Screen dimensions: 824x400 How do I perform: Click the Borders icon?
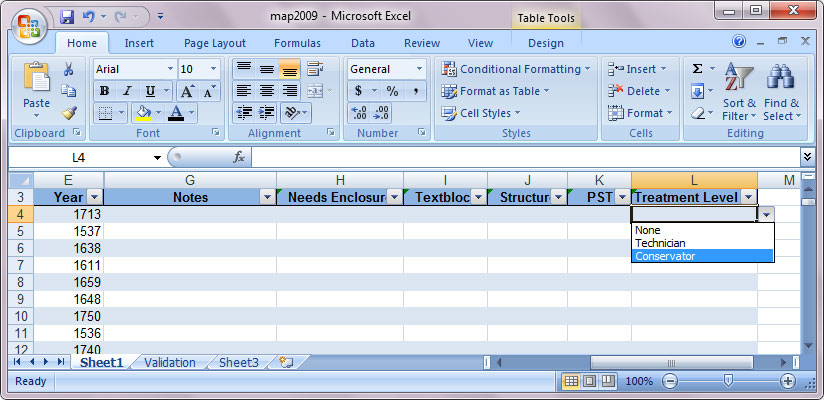[x=105, y=112]
